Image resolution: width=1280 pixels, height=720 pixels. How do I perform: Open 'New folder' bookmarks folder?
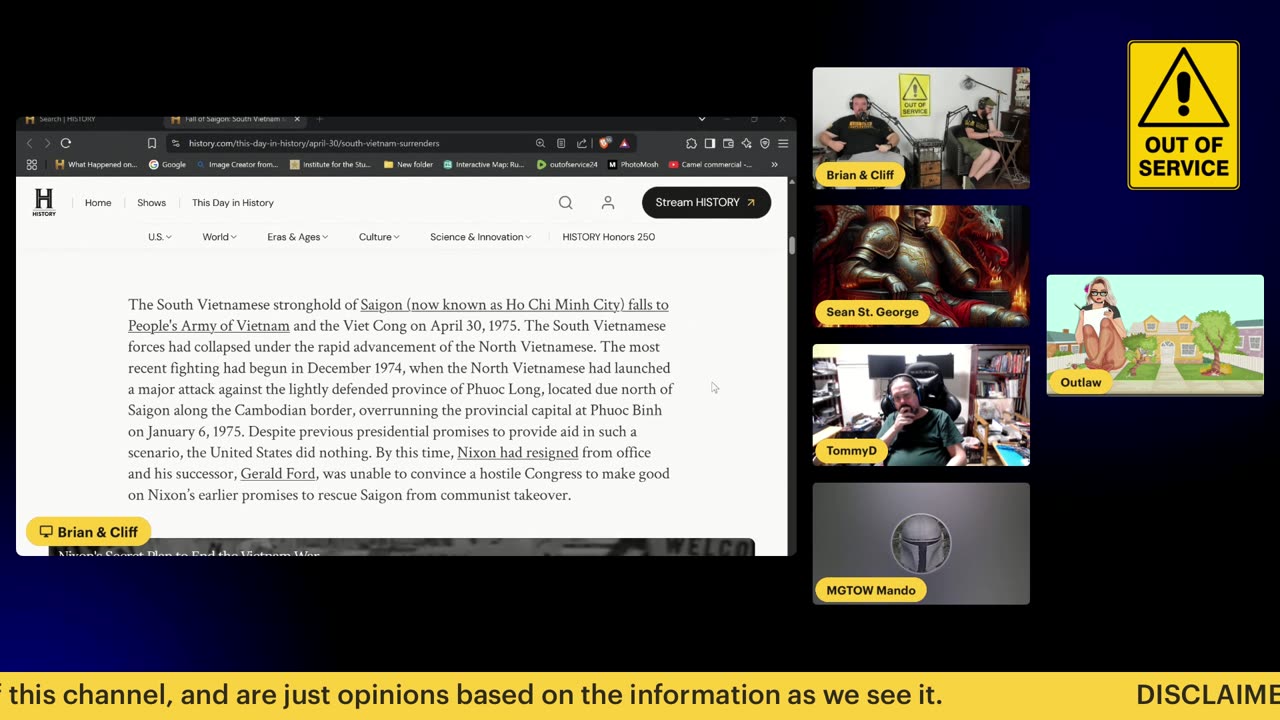[407, 164]
